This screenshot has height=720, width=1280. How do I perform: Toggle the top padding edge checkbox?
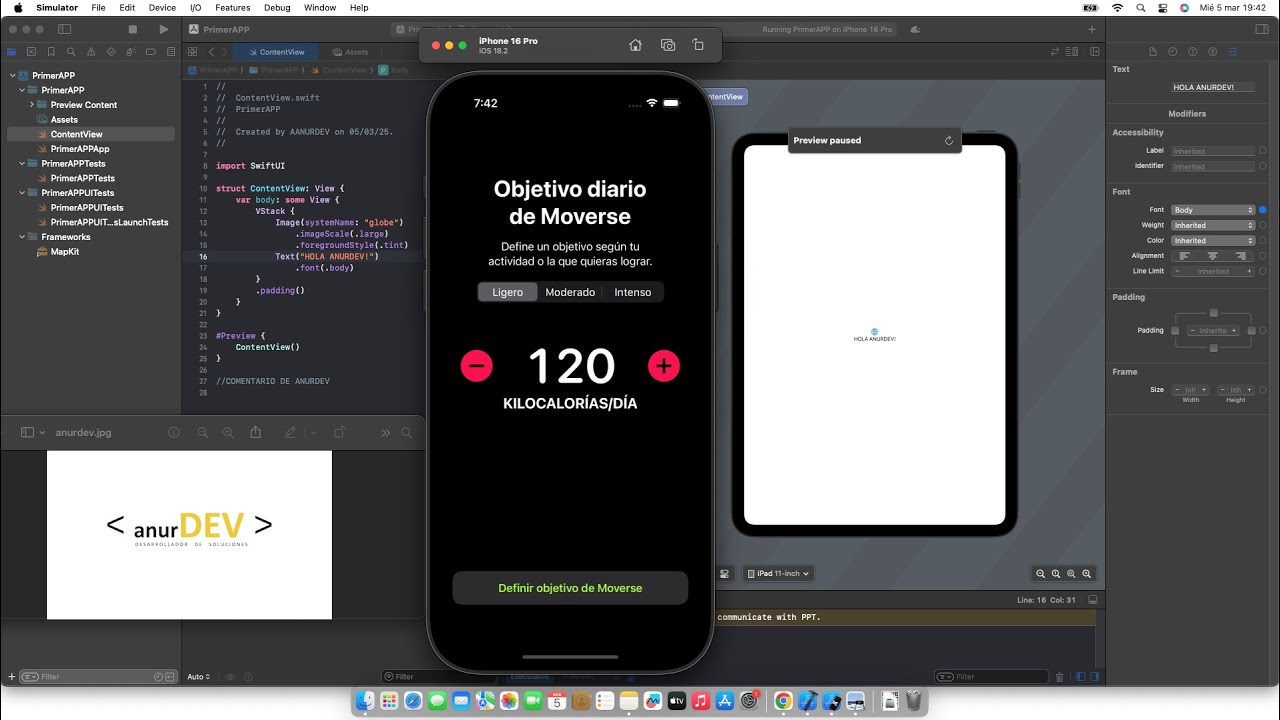pos(1214,313)
